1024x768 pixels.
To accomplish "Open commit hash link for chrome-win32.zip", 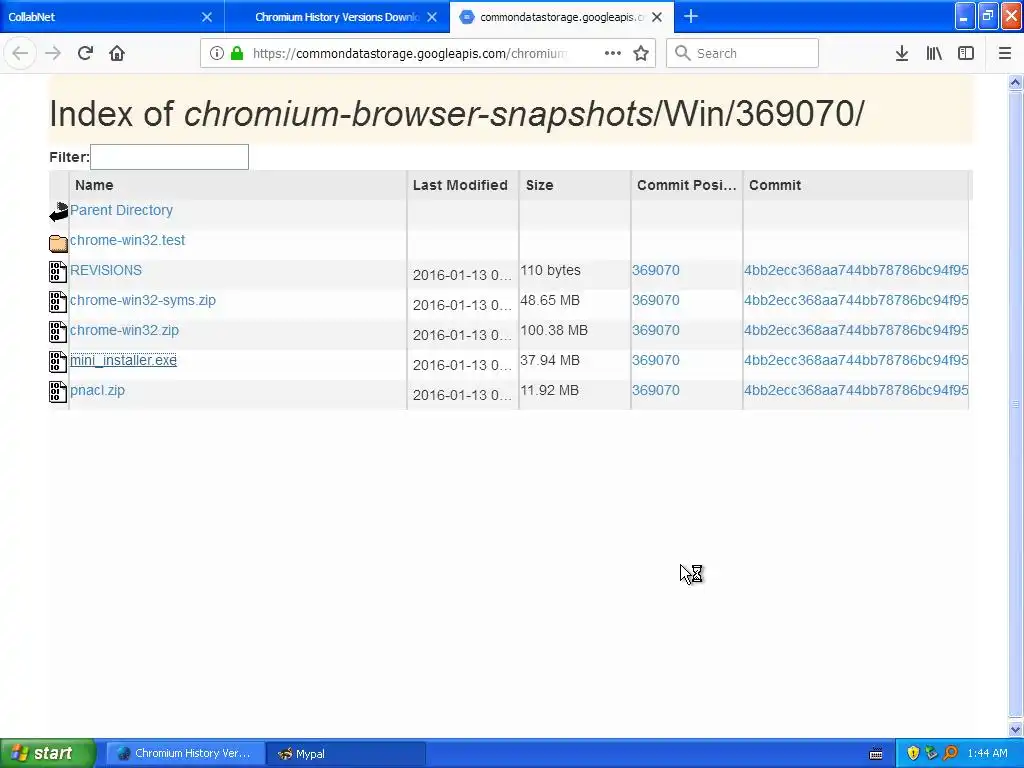I will [x=856, y=330].
